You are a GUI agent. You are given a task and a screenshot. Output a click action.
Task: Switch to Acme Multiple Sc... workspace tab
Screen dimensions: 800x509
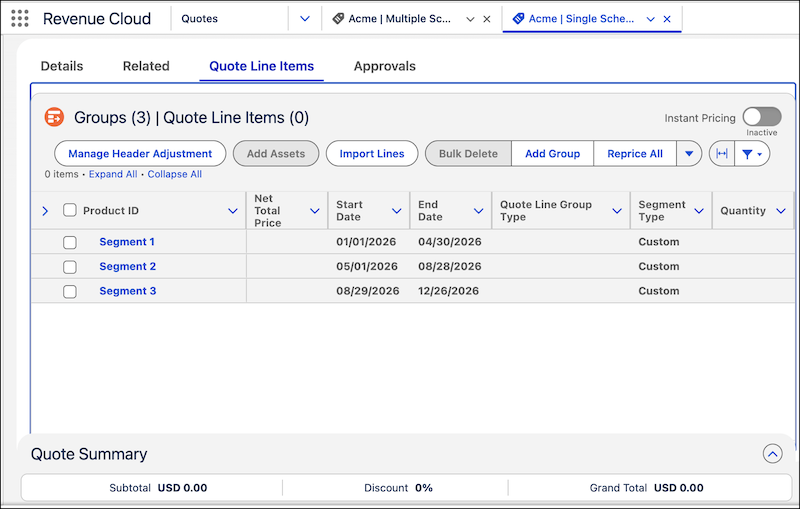(399, 19)
